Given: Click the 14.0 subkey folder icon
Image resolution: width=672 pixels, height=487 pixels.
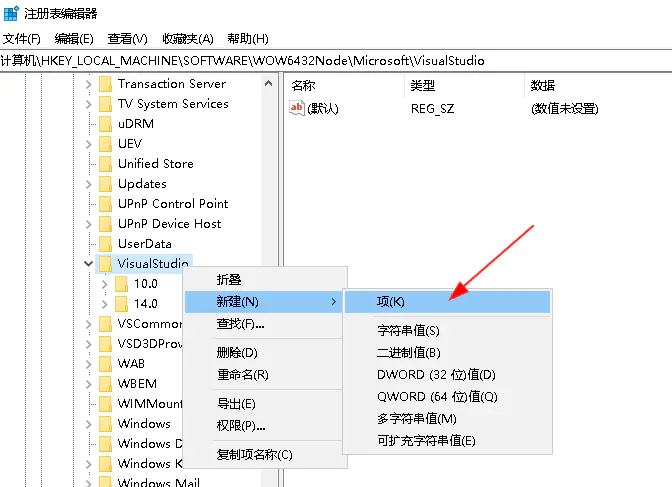Looking at the screenshot, I should (x=122, y=304).
